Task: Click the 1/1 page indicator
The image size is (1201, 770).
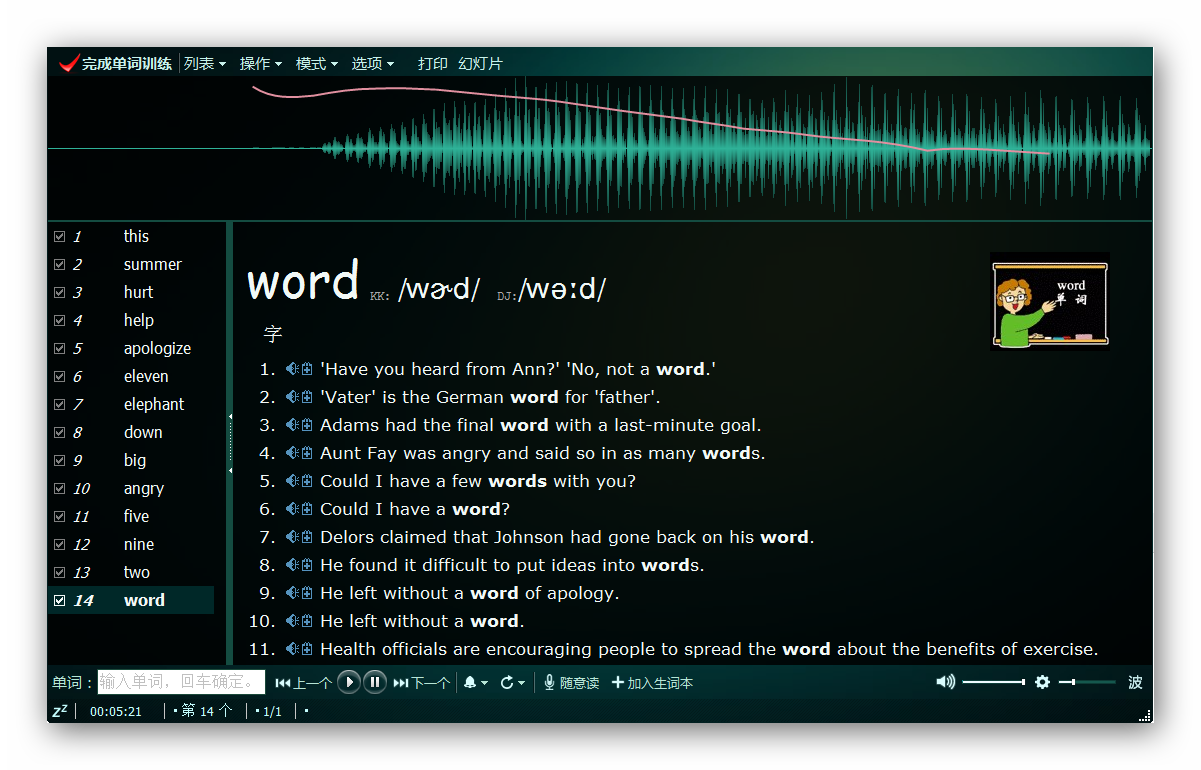Action: tap(270, 711)
